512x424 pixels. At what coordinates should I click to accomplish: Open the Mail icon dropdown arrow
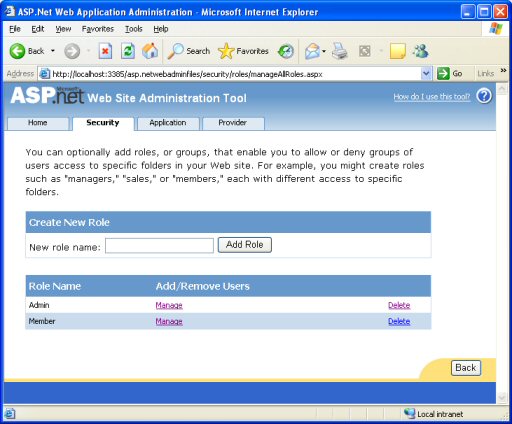click(x=324, y=51)
